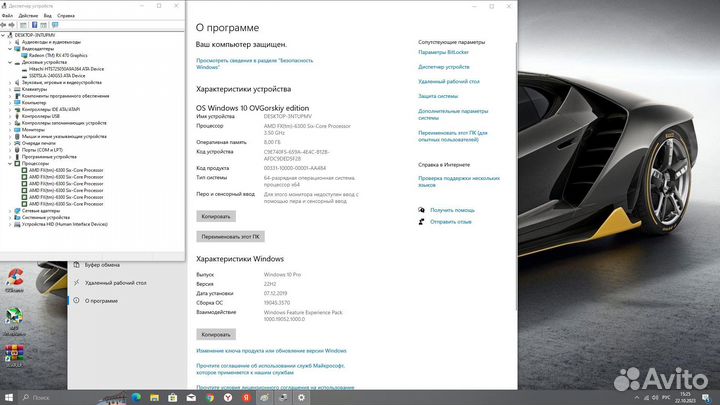
Task: Open Windows Start menu
Action: (8, 398)
